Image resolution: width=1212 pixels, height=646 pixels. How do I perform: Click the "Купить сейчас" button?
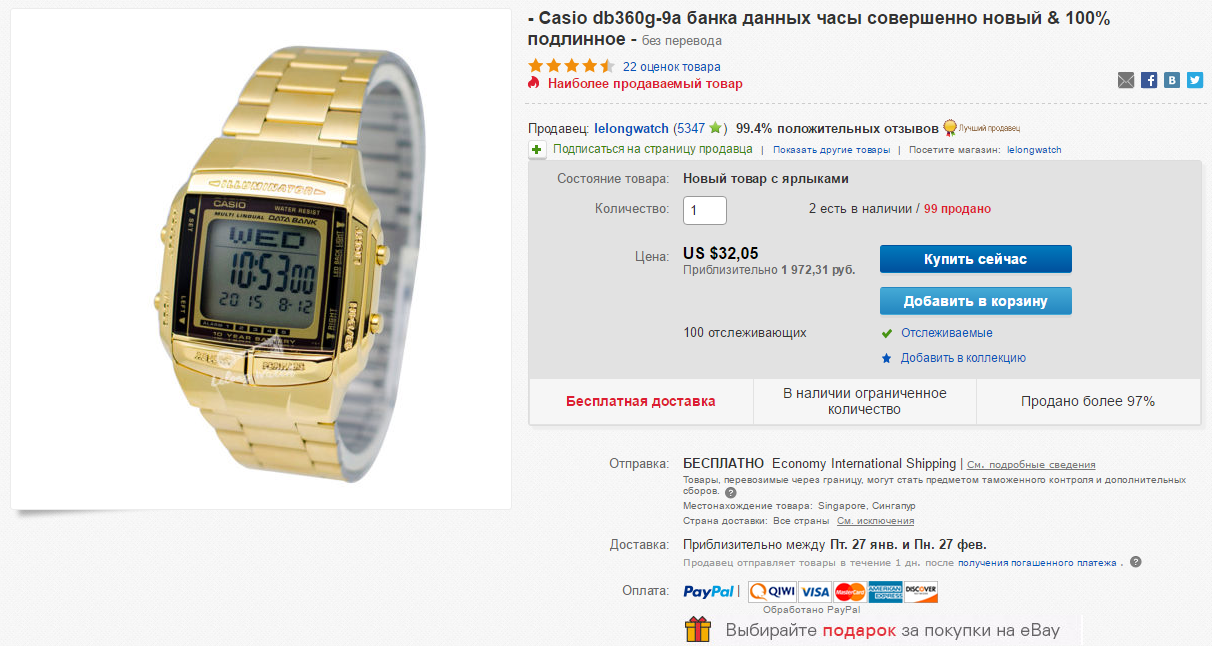[976, 259]
